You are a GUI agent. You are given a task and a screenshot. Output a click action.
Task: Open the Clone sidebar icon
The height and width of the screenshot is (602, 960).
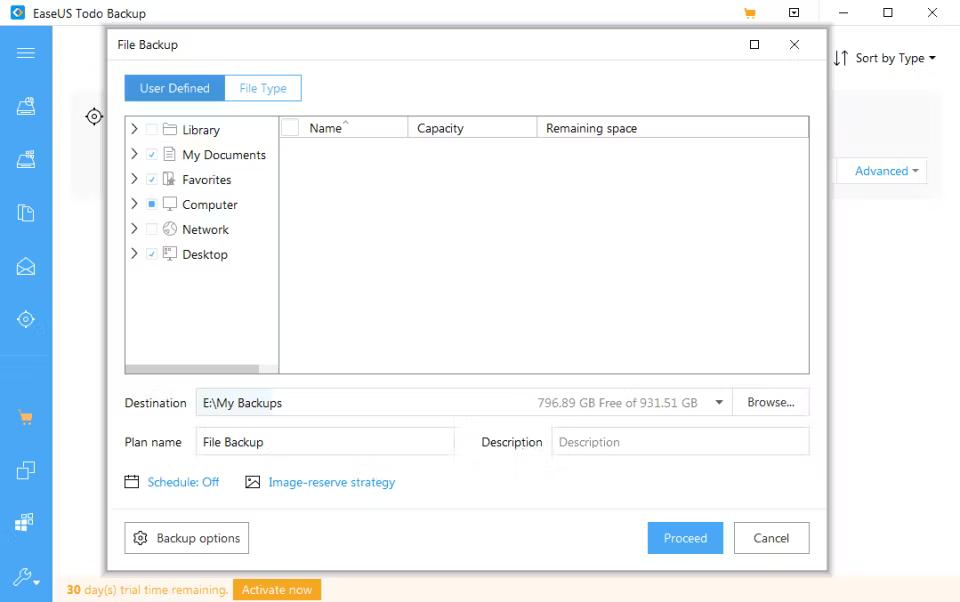click(26, 470)
